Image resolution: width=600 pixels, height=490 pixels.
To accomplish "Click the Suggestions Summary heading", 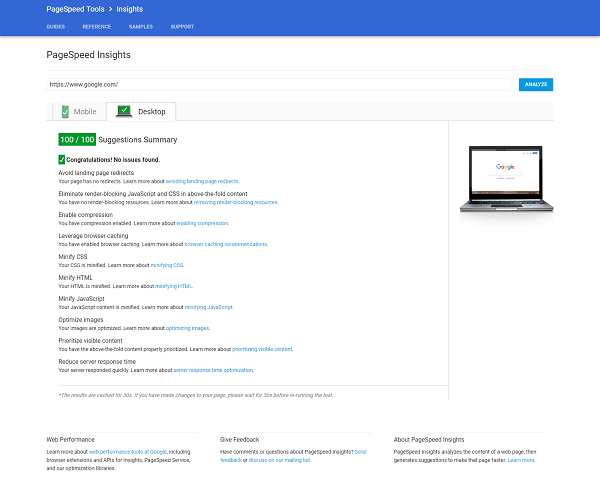I will tap(138, 140).
